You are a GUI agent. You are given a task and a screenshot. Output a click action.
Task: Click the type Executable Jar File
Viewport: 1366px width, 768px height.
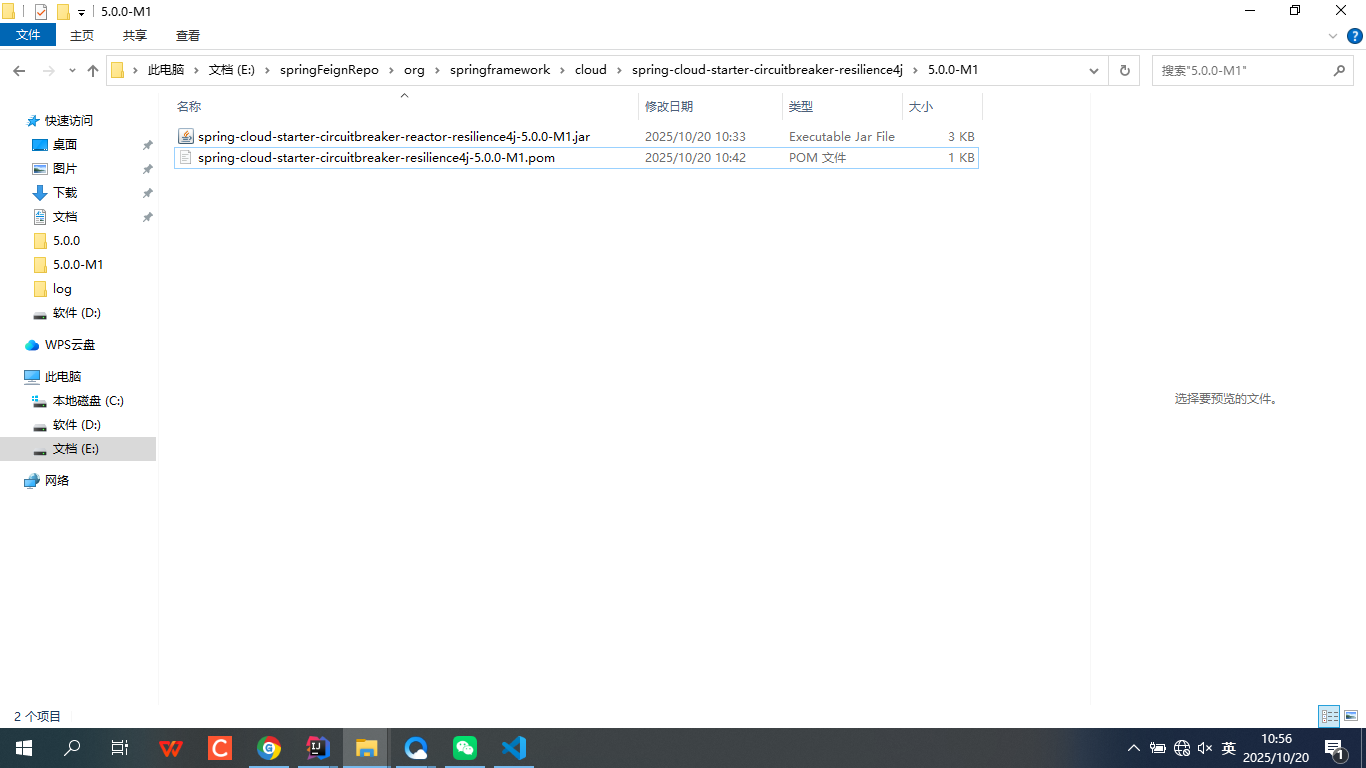[x=842, y=136]
